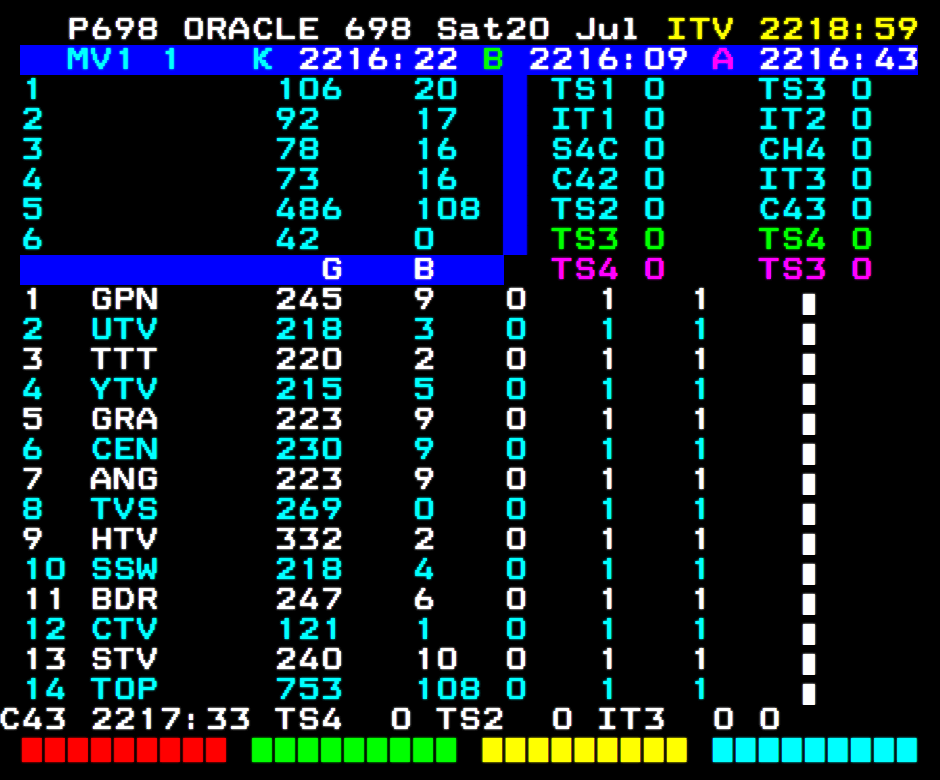940x780 pixels.
Task: Select the magenta TS4 0 entry
Action: tap(608, 269)
